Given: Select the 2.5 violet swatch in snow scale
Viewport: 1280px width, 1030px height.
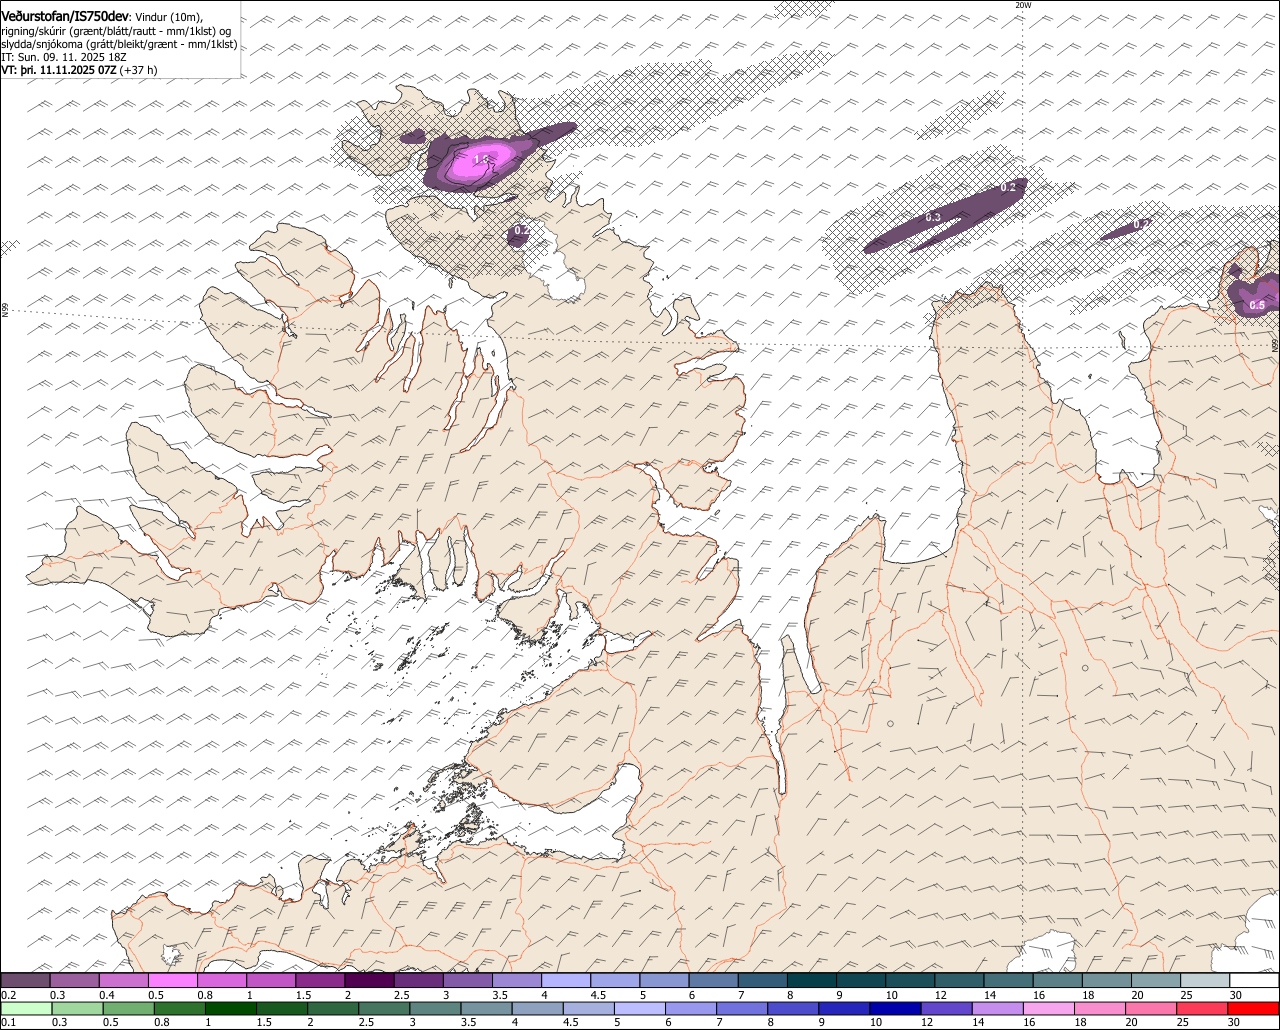Looking at the screenshot, I should (418, 980).
